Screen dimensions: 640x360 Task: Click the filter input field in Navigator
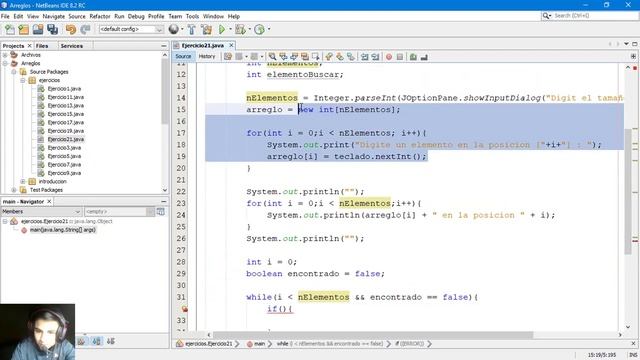click(x=116, y=211)
